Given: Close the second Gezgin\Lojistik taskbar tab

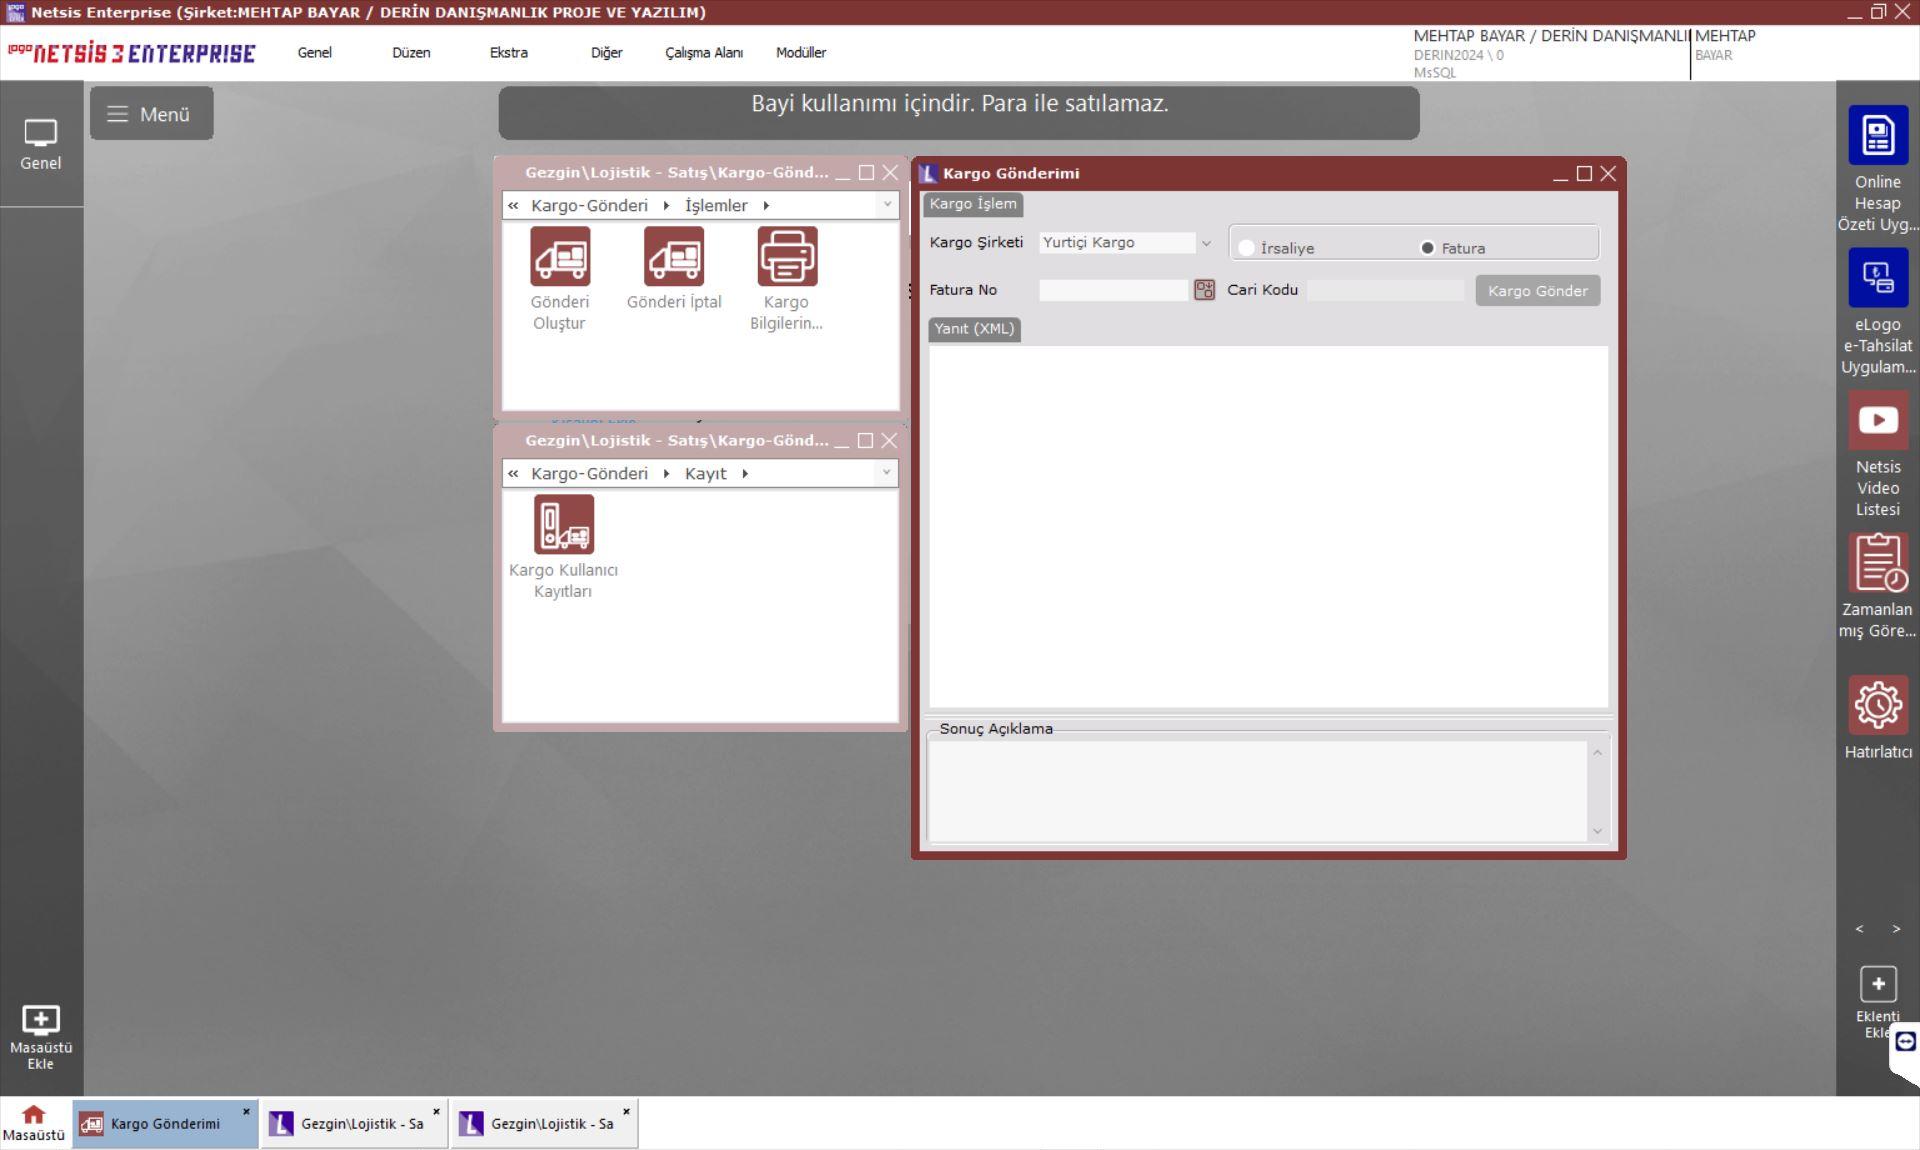Looking at the screenshot, I should [626, 1111].
